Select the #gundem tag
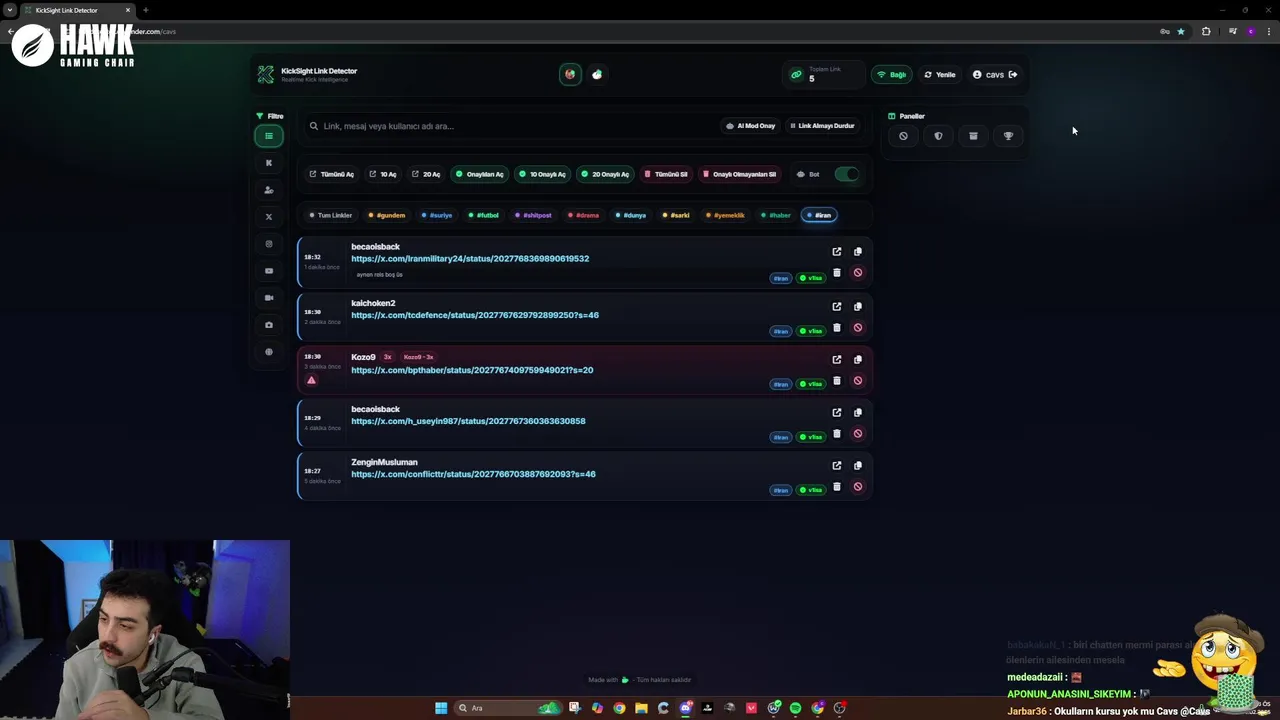Image resolution: width=1280 pixels, height=720 pixels. pos(386,215)
